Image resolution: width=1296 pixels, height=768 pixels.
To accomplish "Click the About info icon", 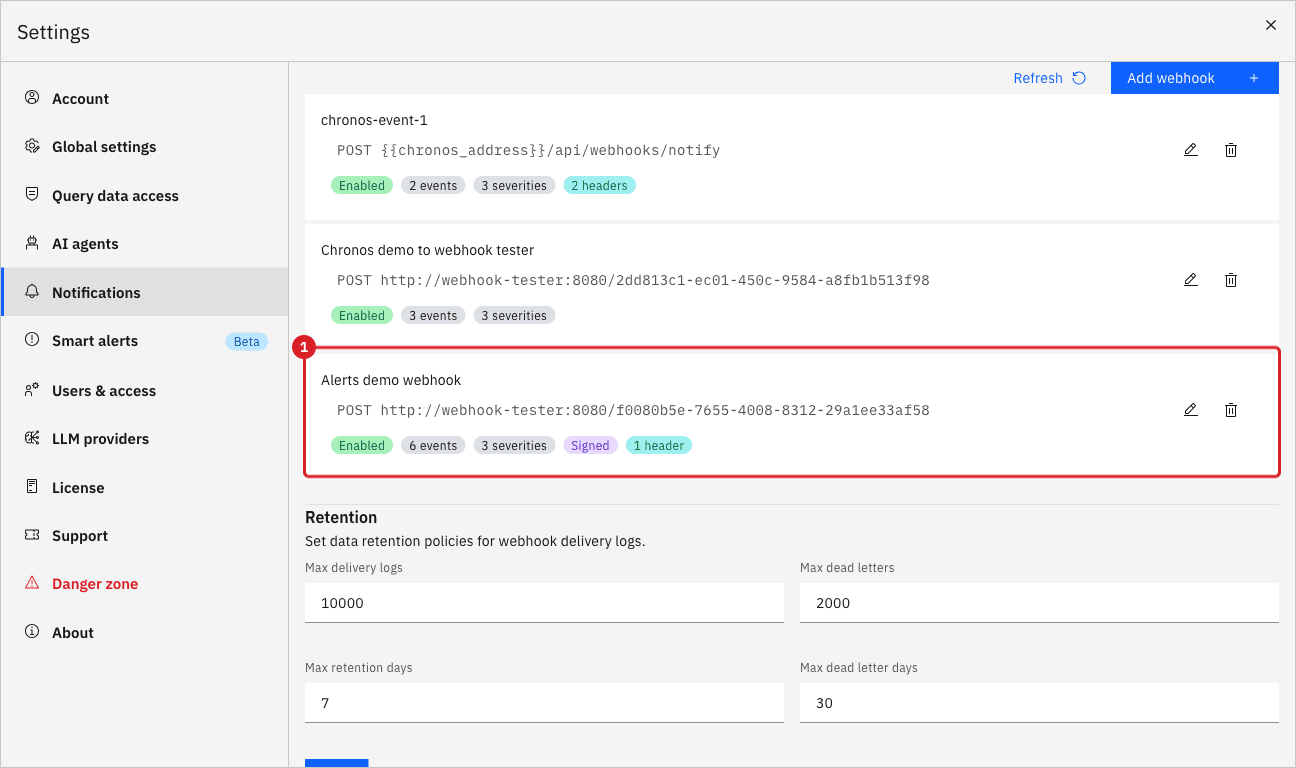I will 32,632.
